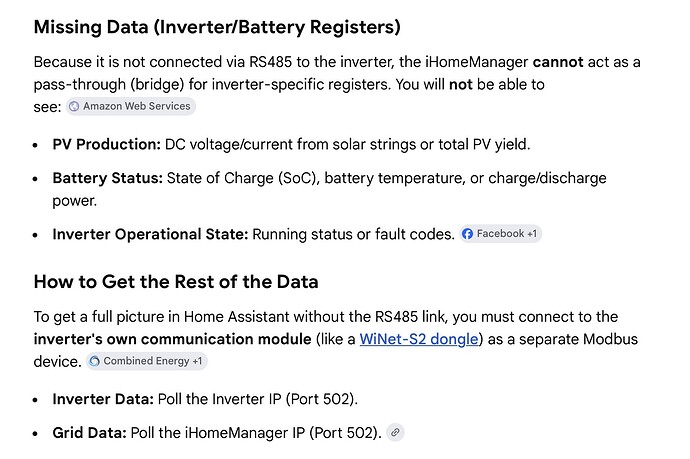Click the Grid Data bullet label
The width and height of the screenshot is (690, 459).
point(89,433)
